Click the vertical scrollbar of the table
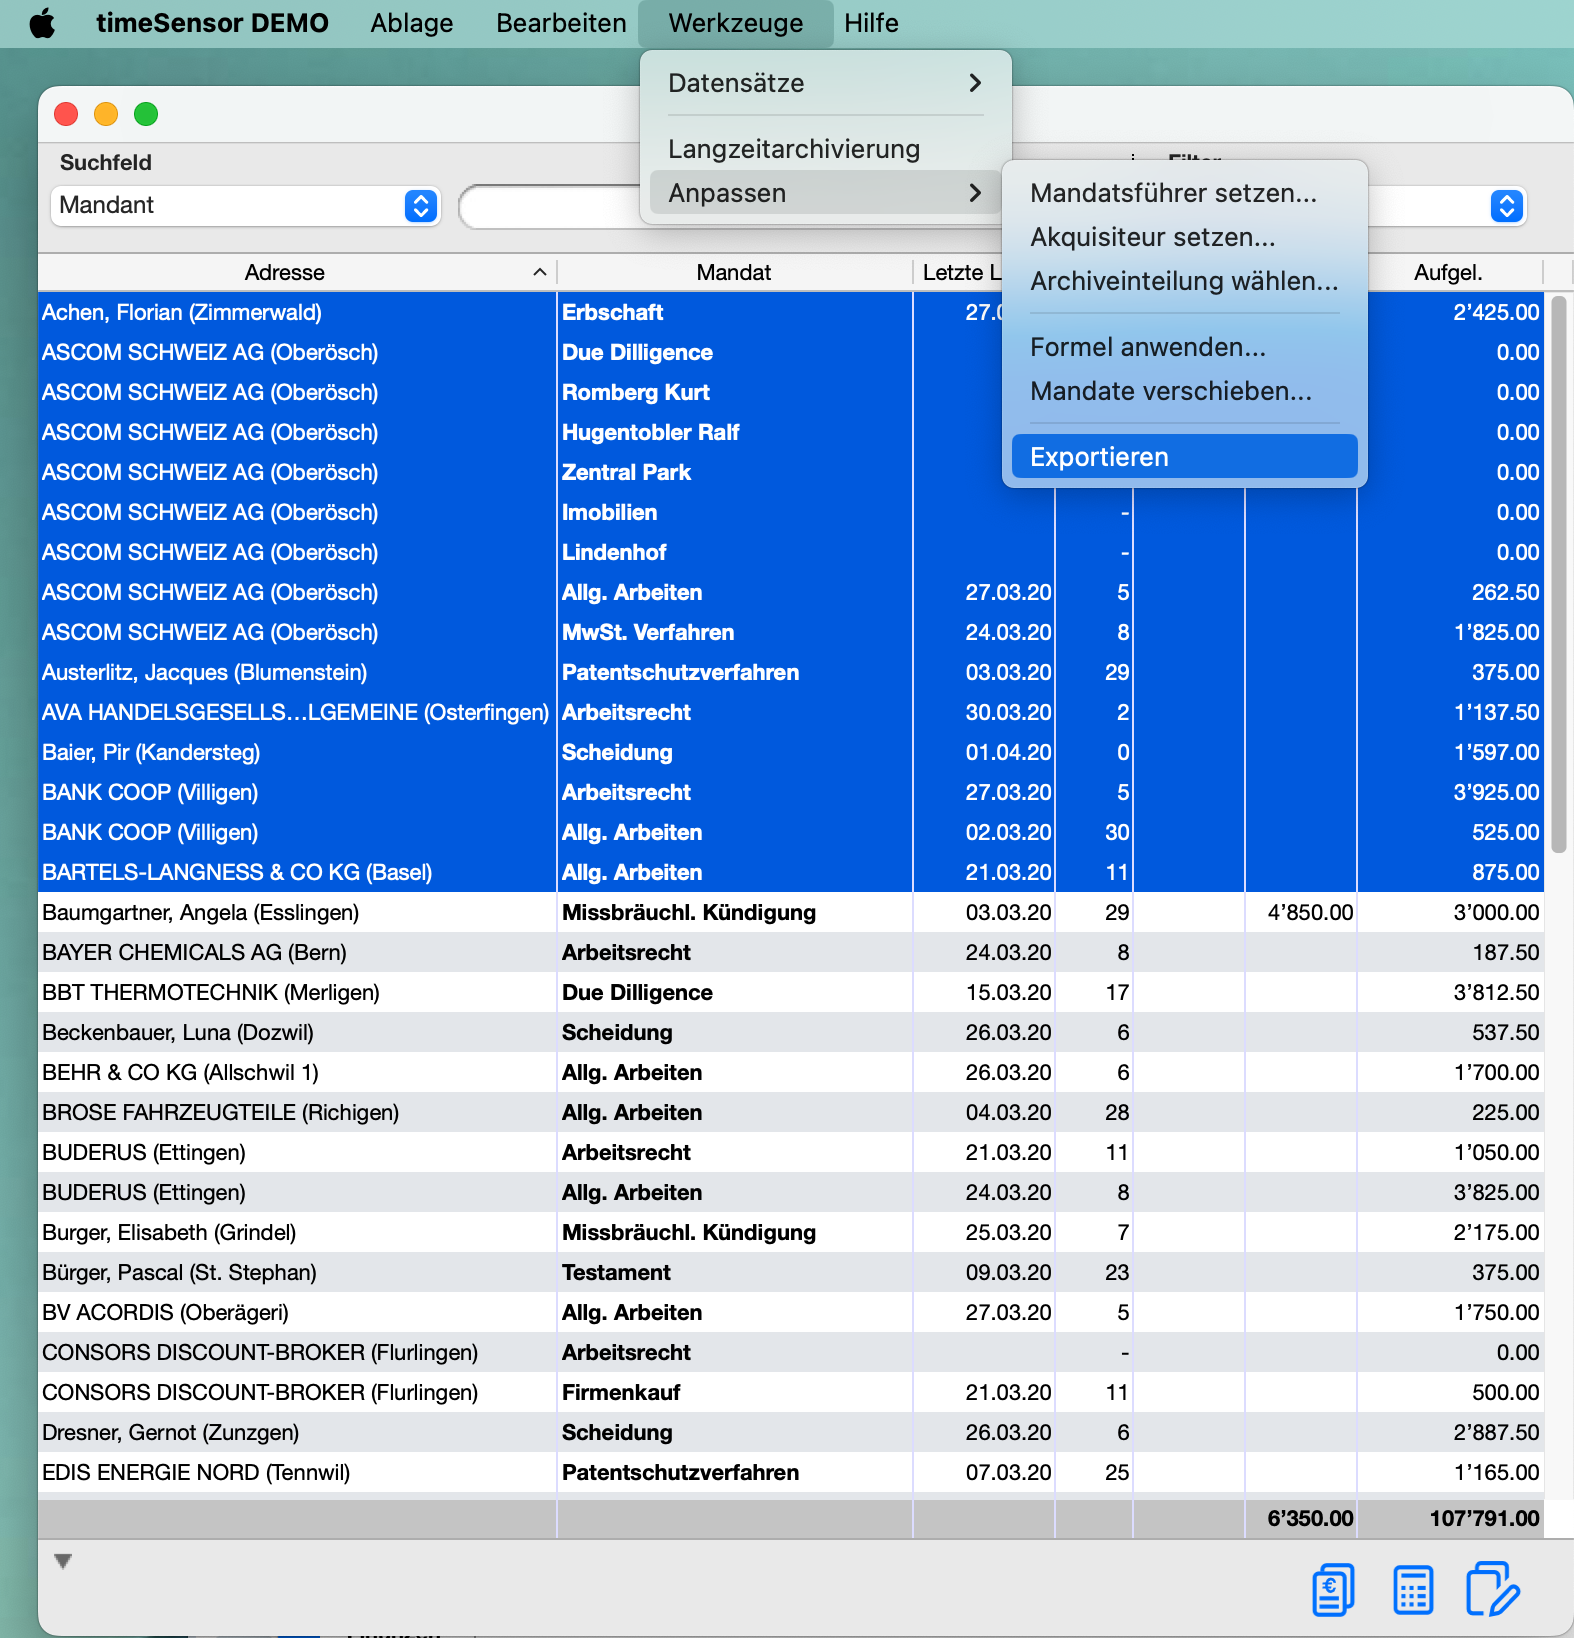The width and height of the screenshot is (1574, 1638). tap(1558, 574)
